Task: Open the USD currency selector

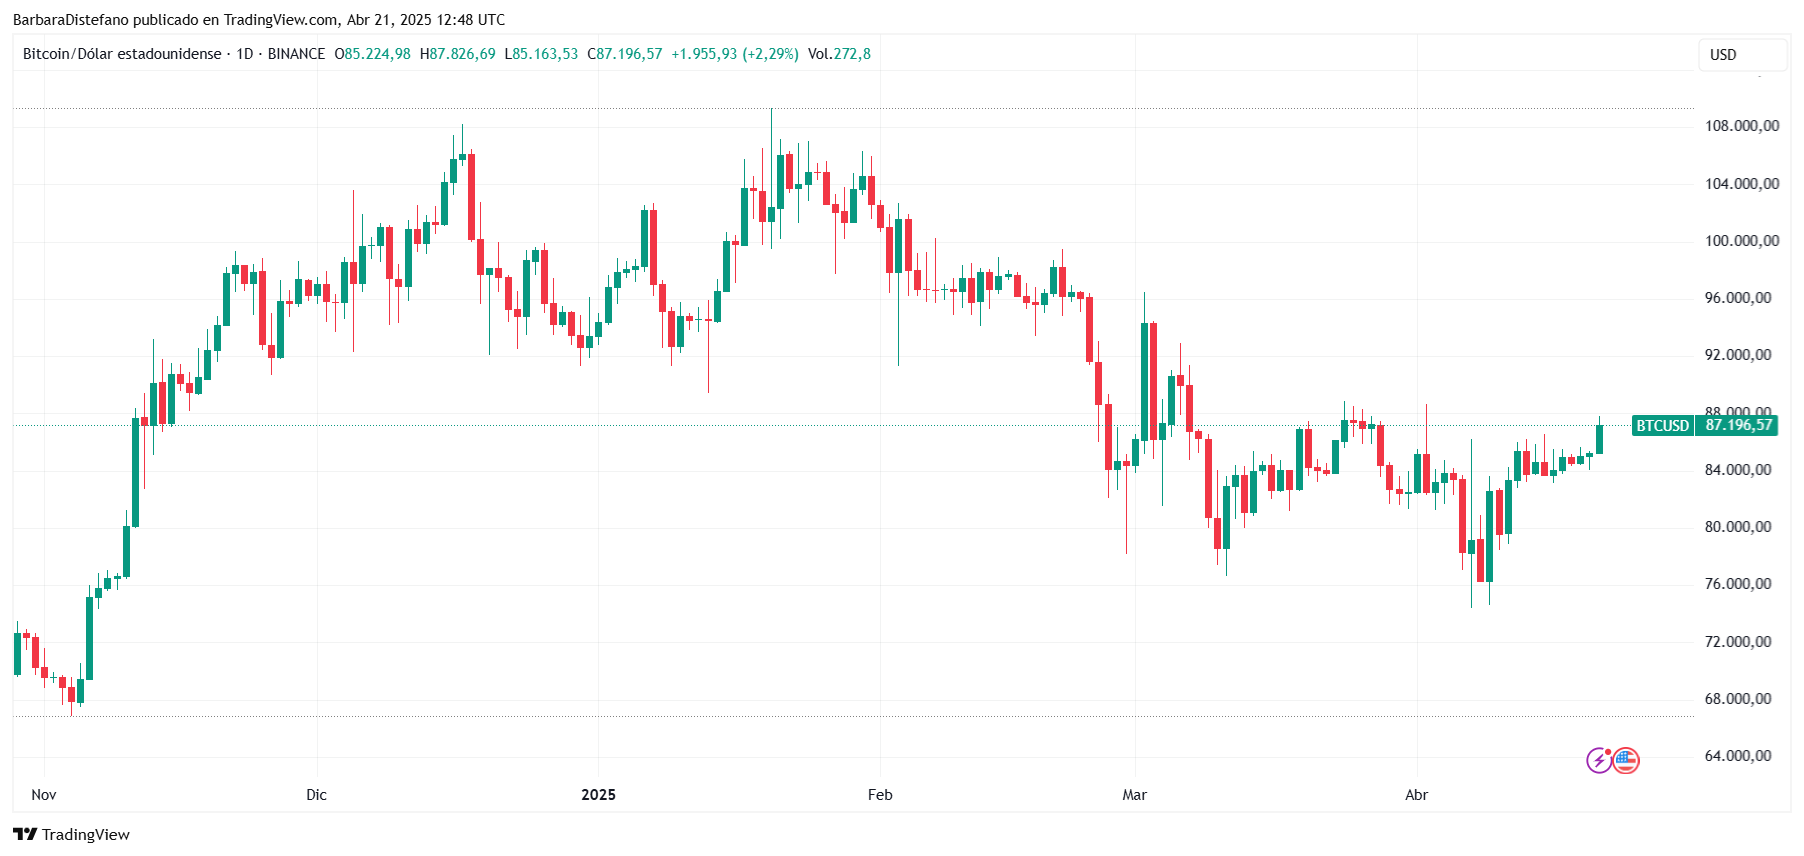Action: 1742,55
